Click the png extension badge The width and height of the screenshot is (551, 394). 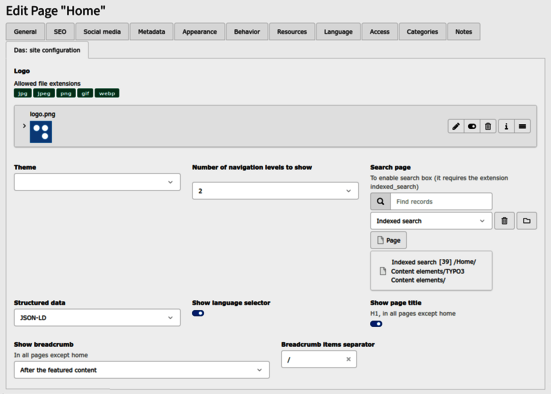pyautogui.click(x=66, y=93)
